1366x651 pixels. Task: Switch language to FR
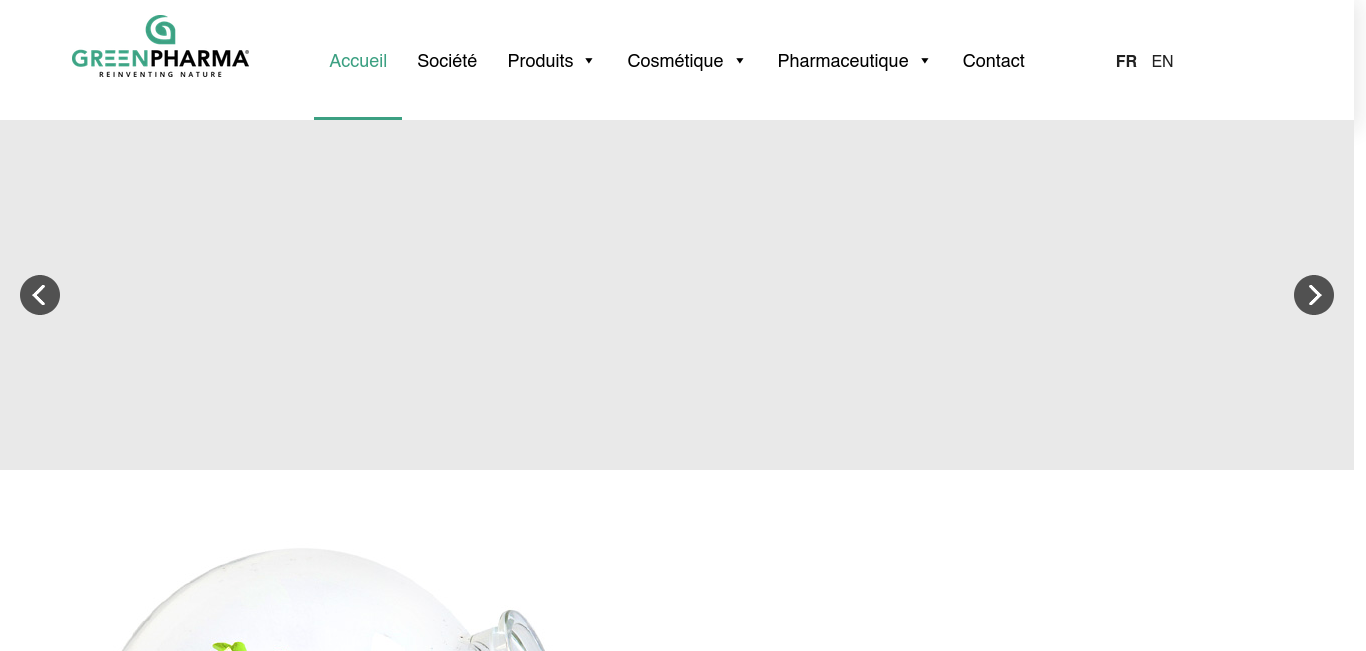pos(1126,61)
